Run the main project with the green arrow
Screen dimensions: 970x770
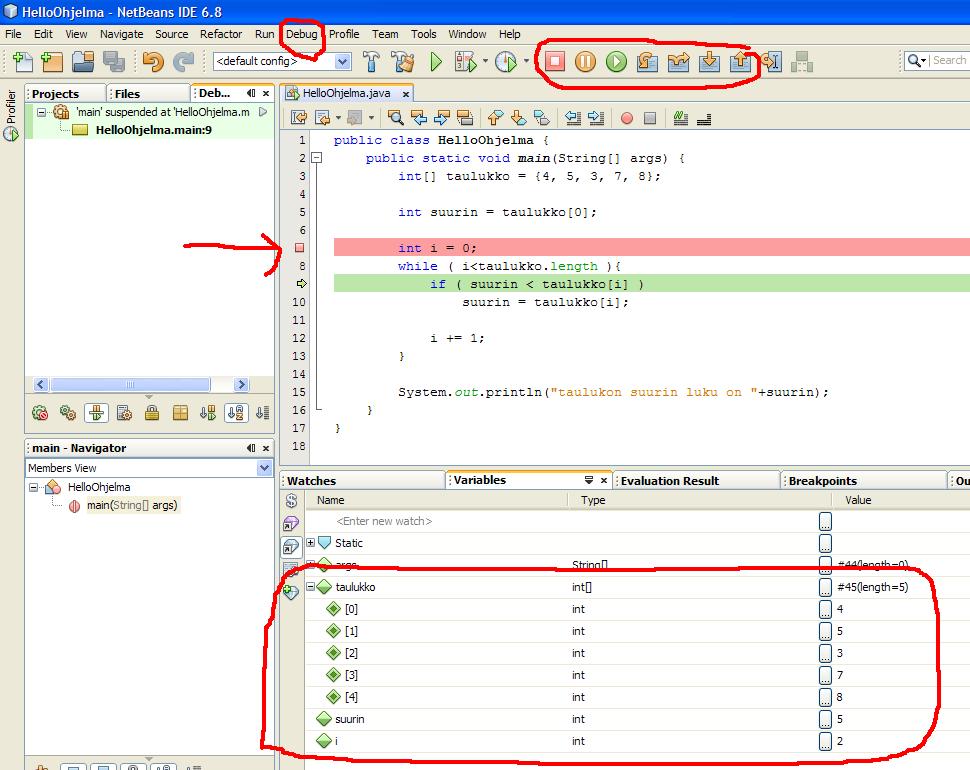tap(436, 61)
